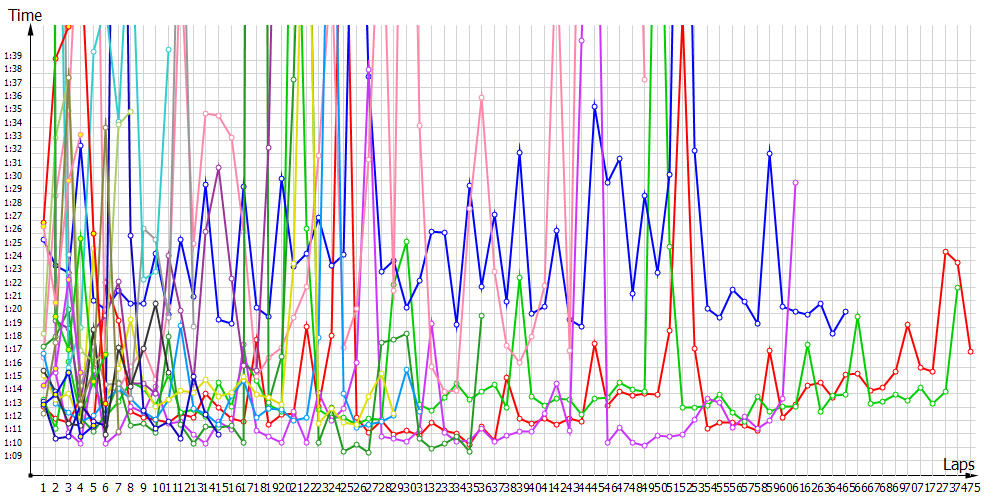Click the 1:20 time axis label

(x=13, y=309)
